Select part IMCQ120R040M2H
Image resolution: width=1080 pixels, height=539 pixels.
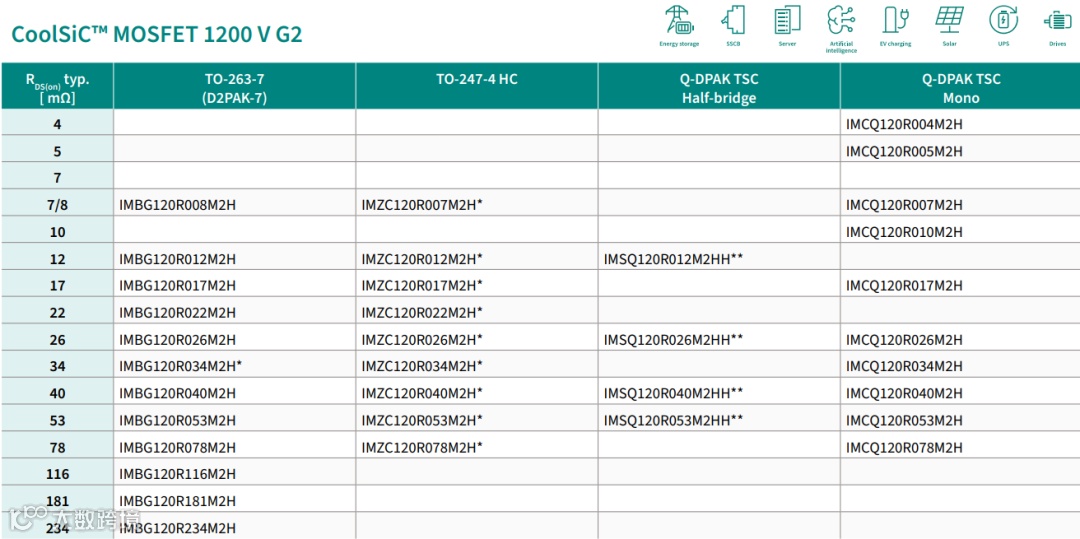(904, 393)
